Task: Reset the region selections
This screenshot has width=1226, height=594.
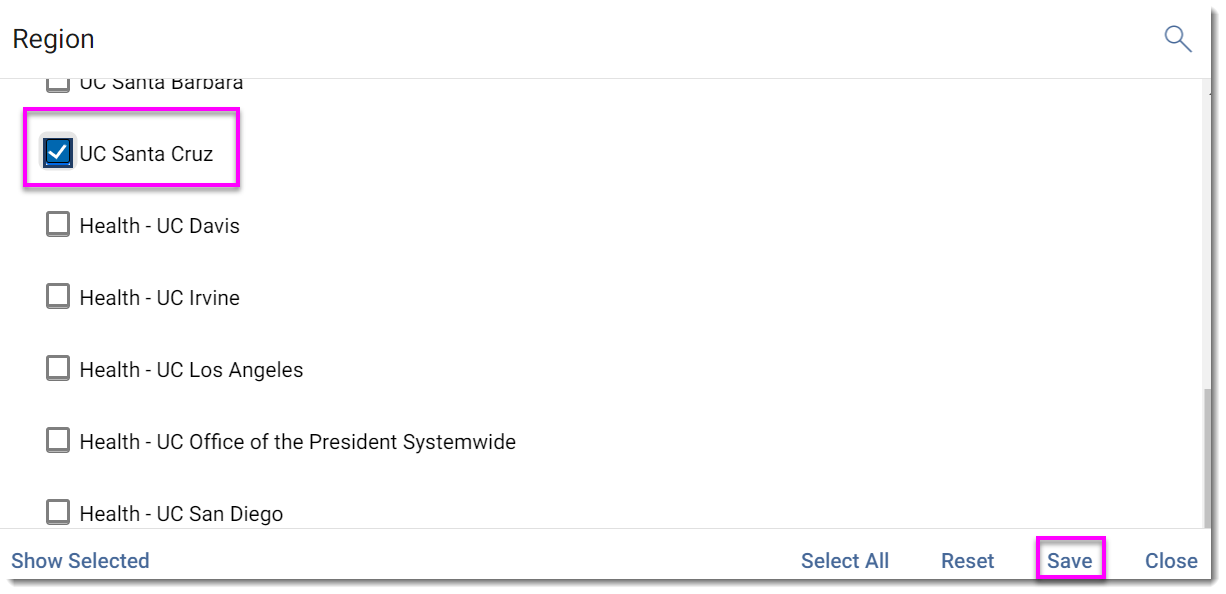Action: (968, 561)
